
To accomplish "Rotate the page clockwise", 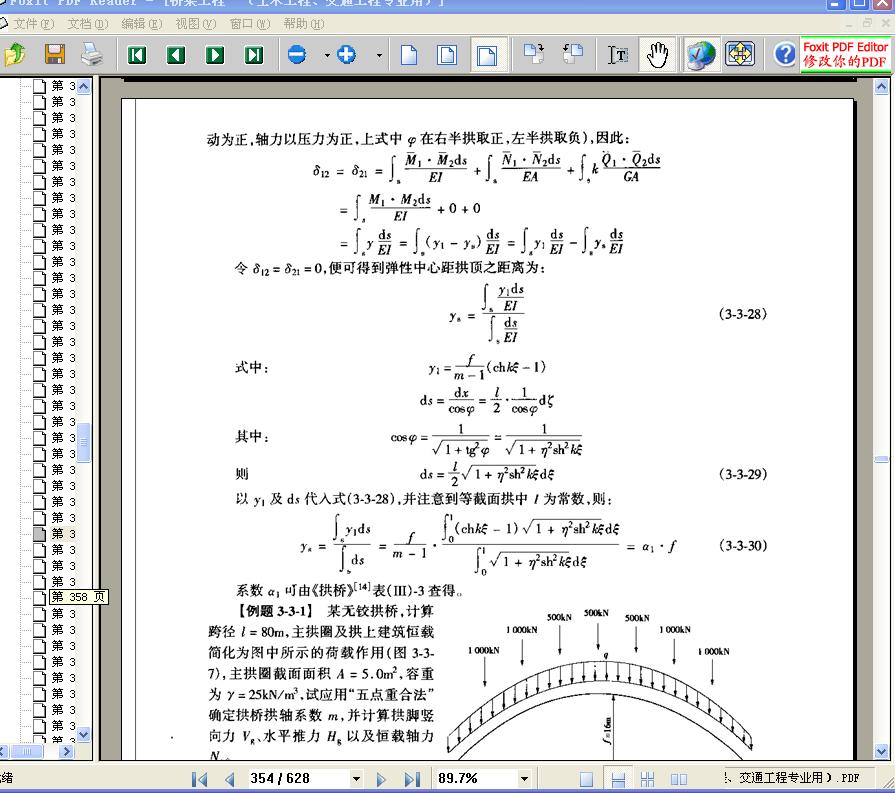I will coord(534,55).
